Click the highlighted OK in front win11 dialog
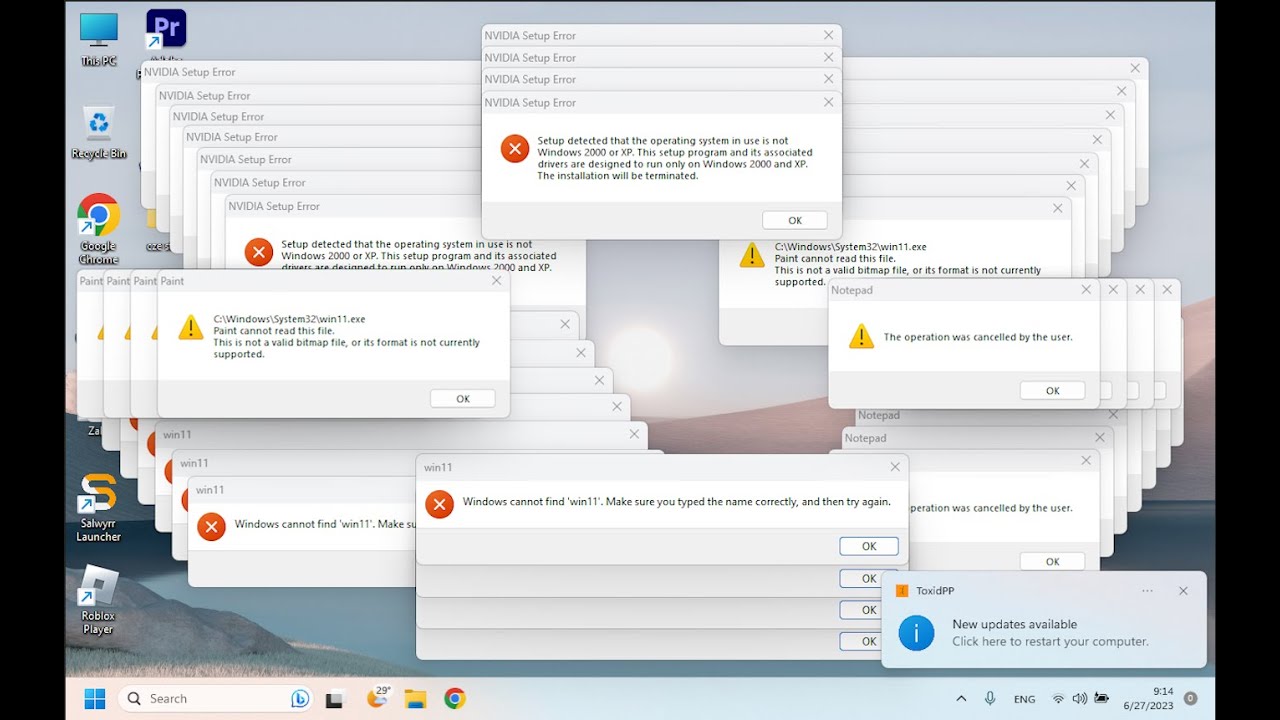1280x720 pixels. point(868,546)
